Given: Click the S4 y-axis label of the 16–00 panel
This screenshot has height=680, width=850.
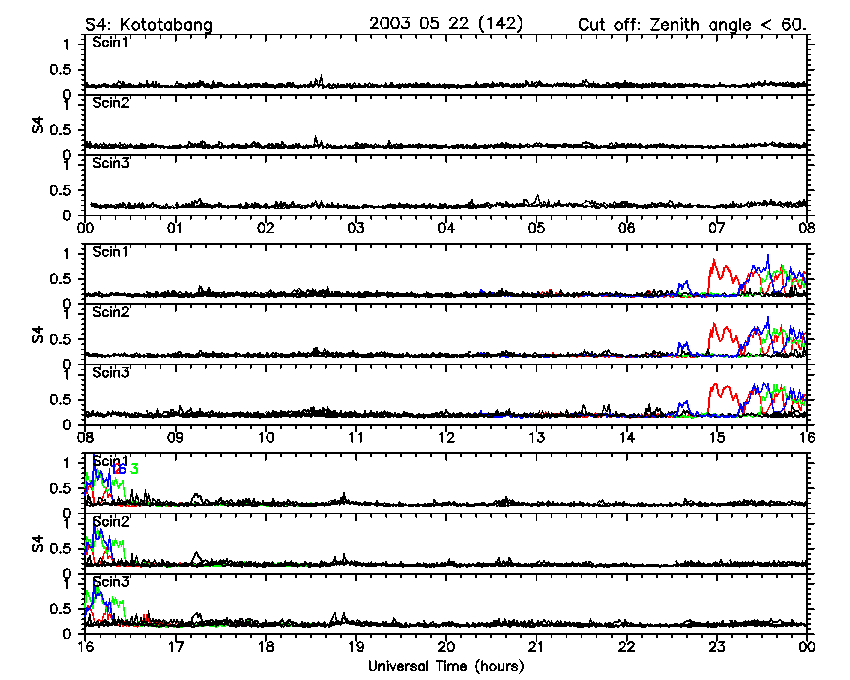Looking at the screenshot, I should (x=37, y=544).
